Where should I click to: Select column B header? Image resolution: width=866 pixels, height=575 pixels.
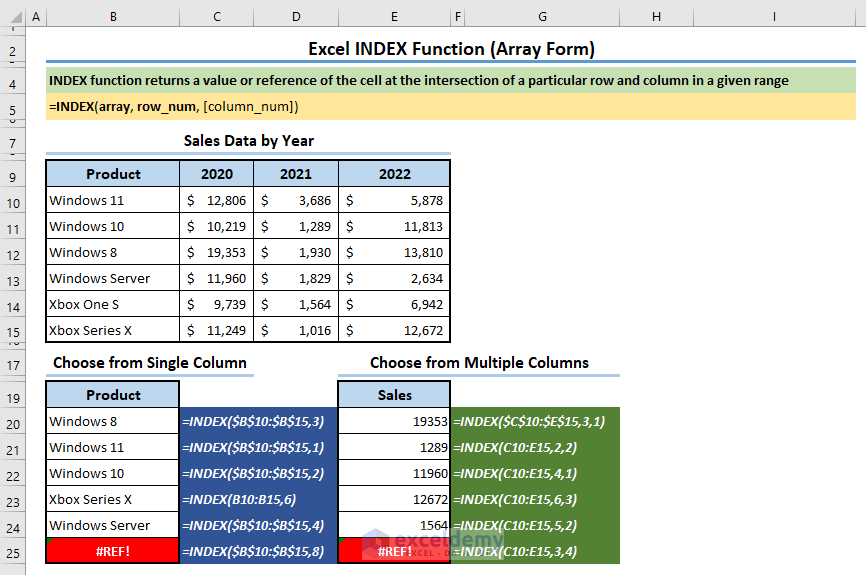click(x=113, y=17)
